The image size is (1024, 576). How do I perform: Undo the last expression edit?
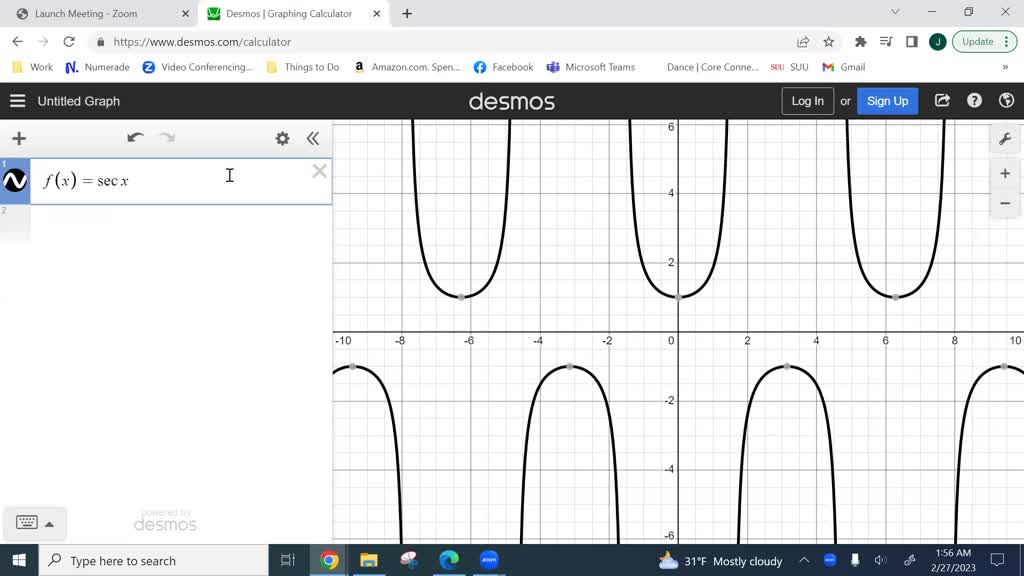tap(135, 139)
